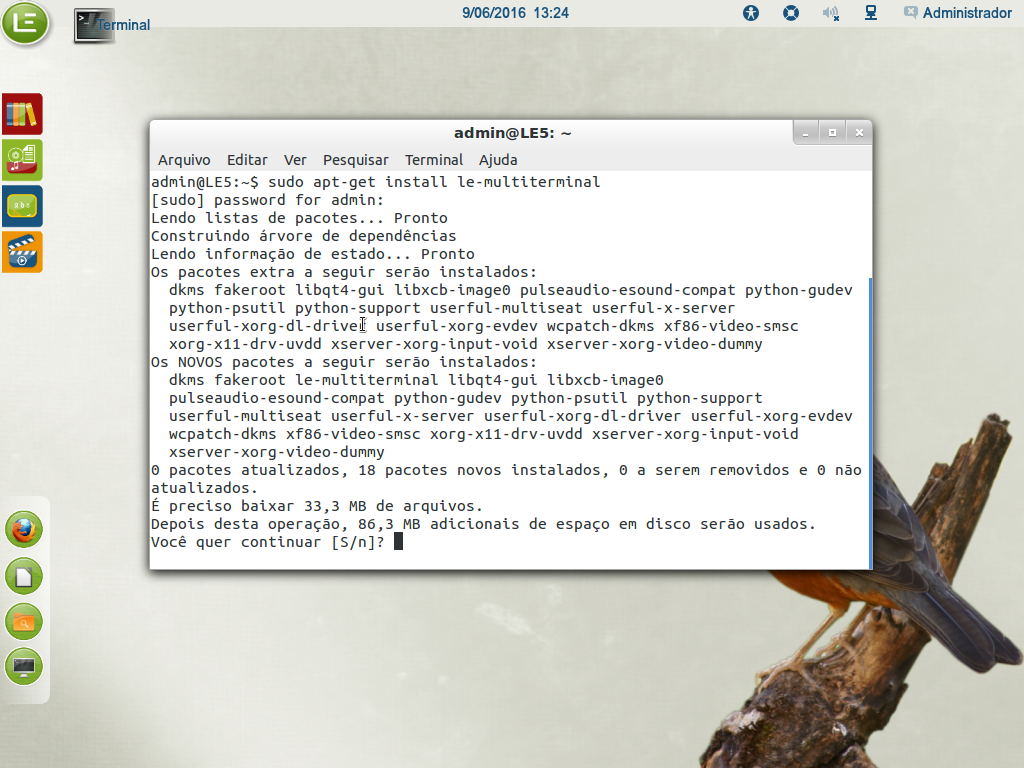Click the 'xserver-xorg-video-dummy' last package line
Image resolution: width=1024 pixels, height=768 pixels.
tap(277, 452)
